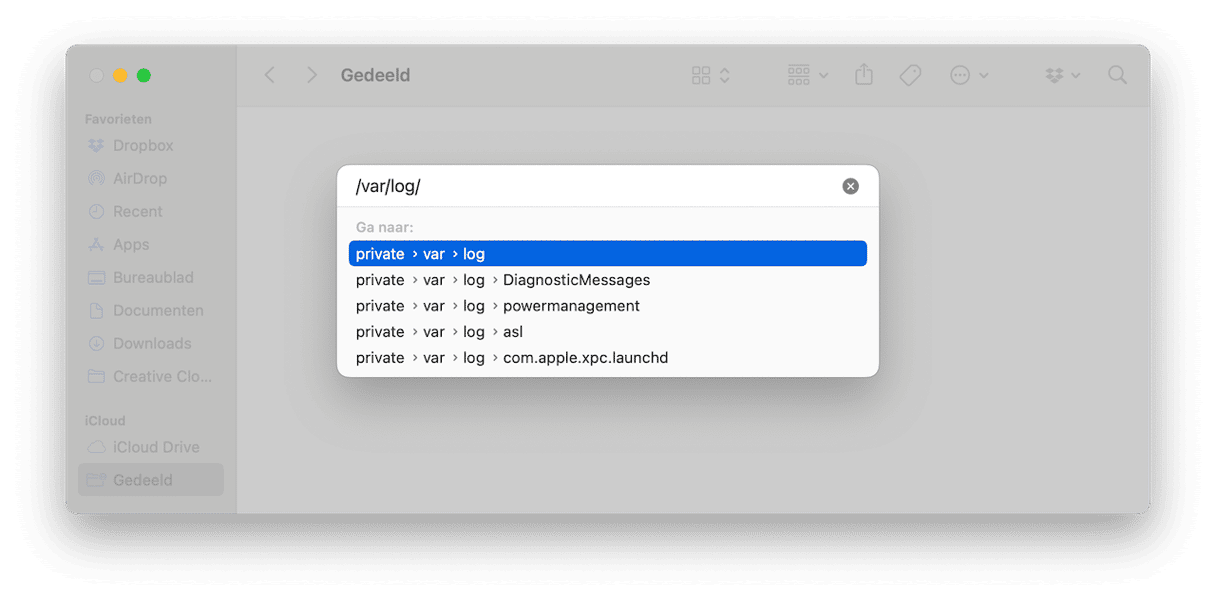Expand the More actions ellipsis menu
This screenshot has width=1216, height=601.
(x=968, y=75)
